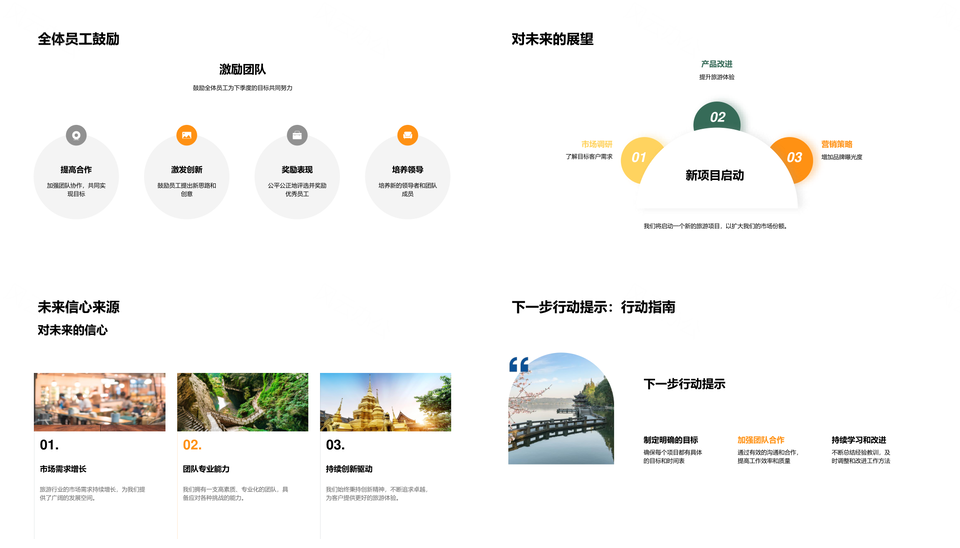Click the 03. number

(x=336, y=445)
